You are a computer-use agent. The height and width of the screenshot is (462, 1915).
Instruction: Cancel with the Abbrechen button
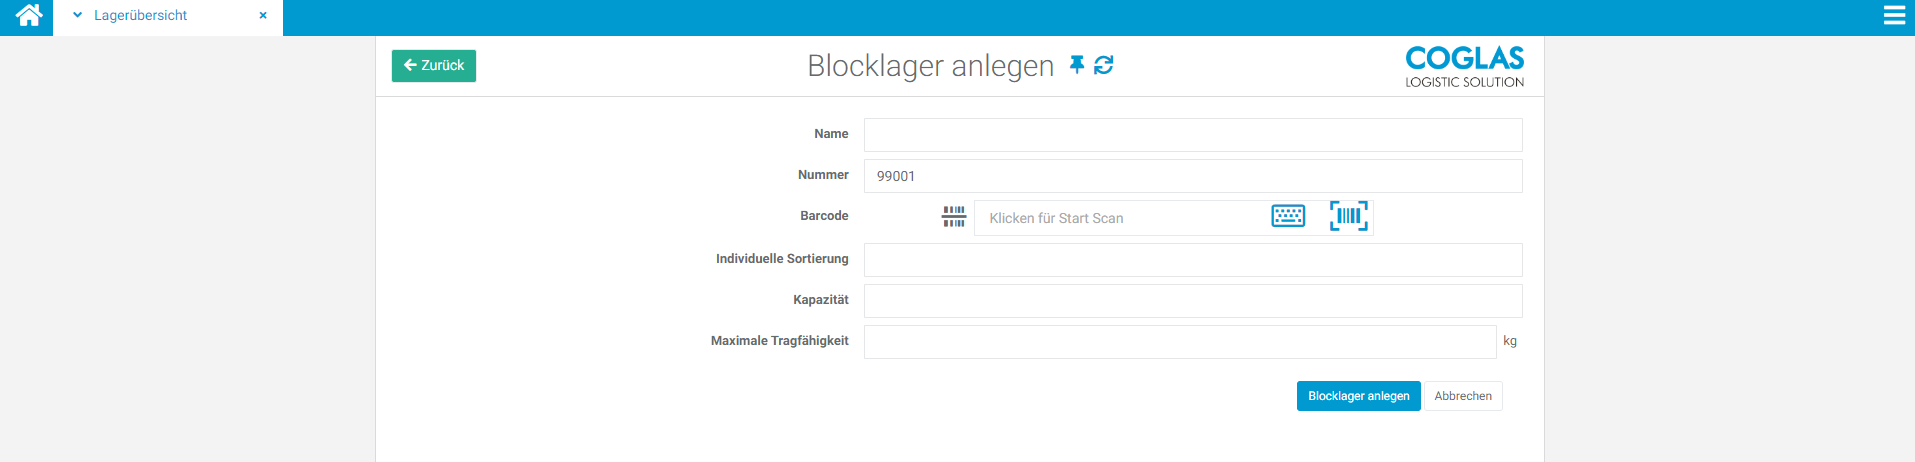[1462, 396]
